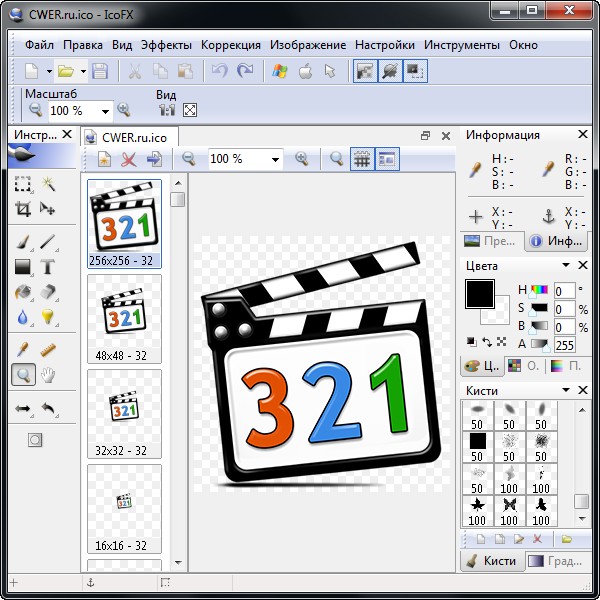
Task: Toggle the pixel grid display button
Action: coord(362,159)
